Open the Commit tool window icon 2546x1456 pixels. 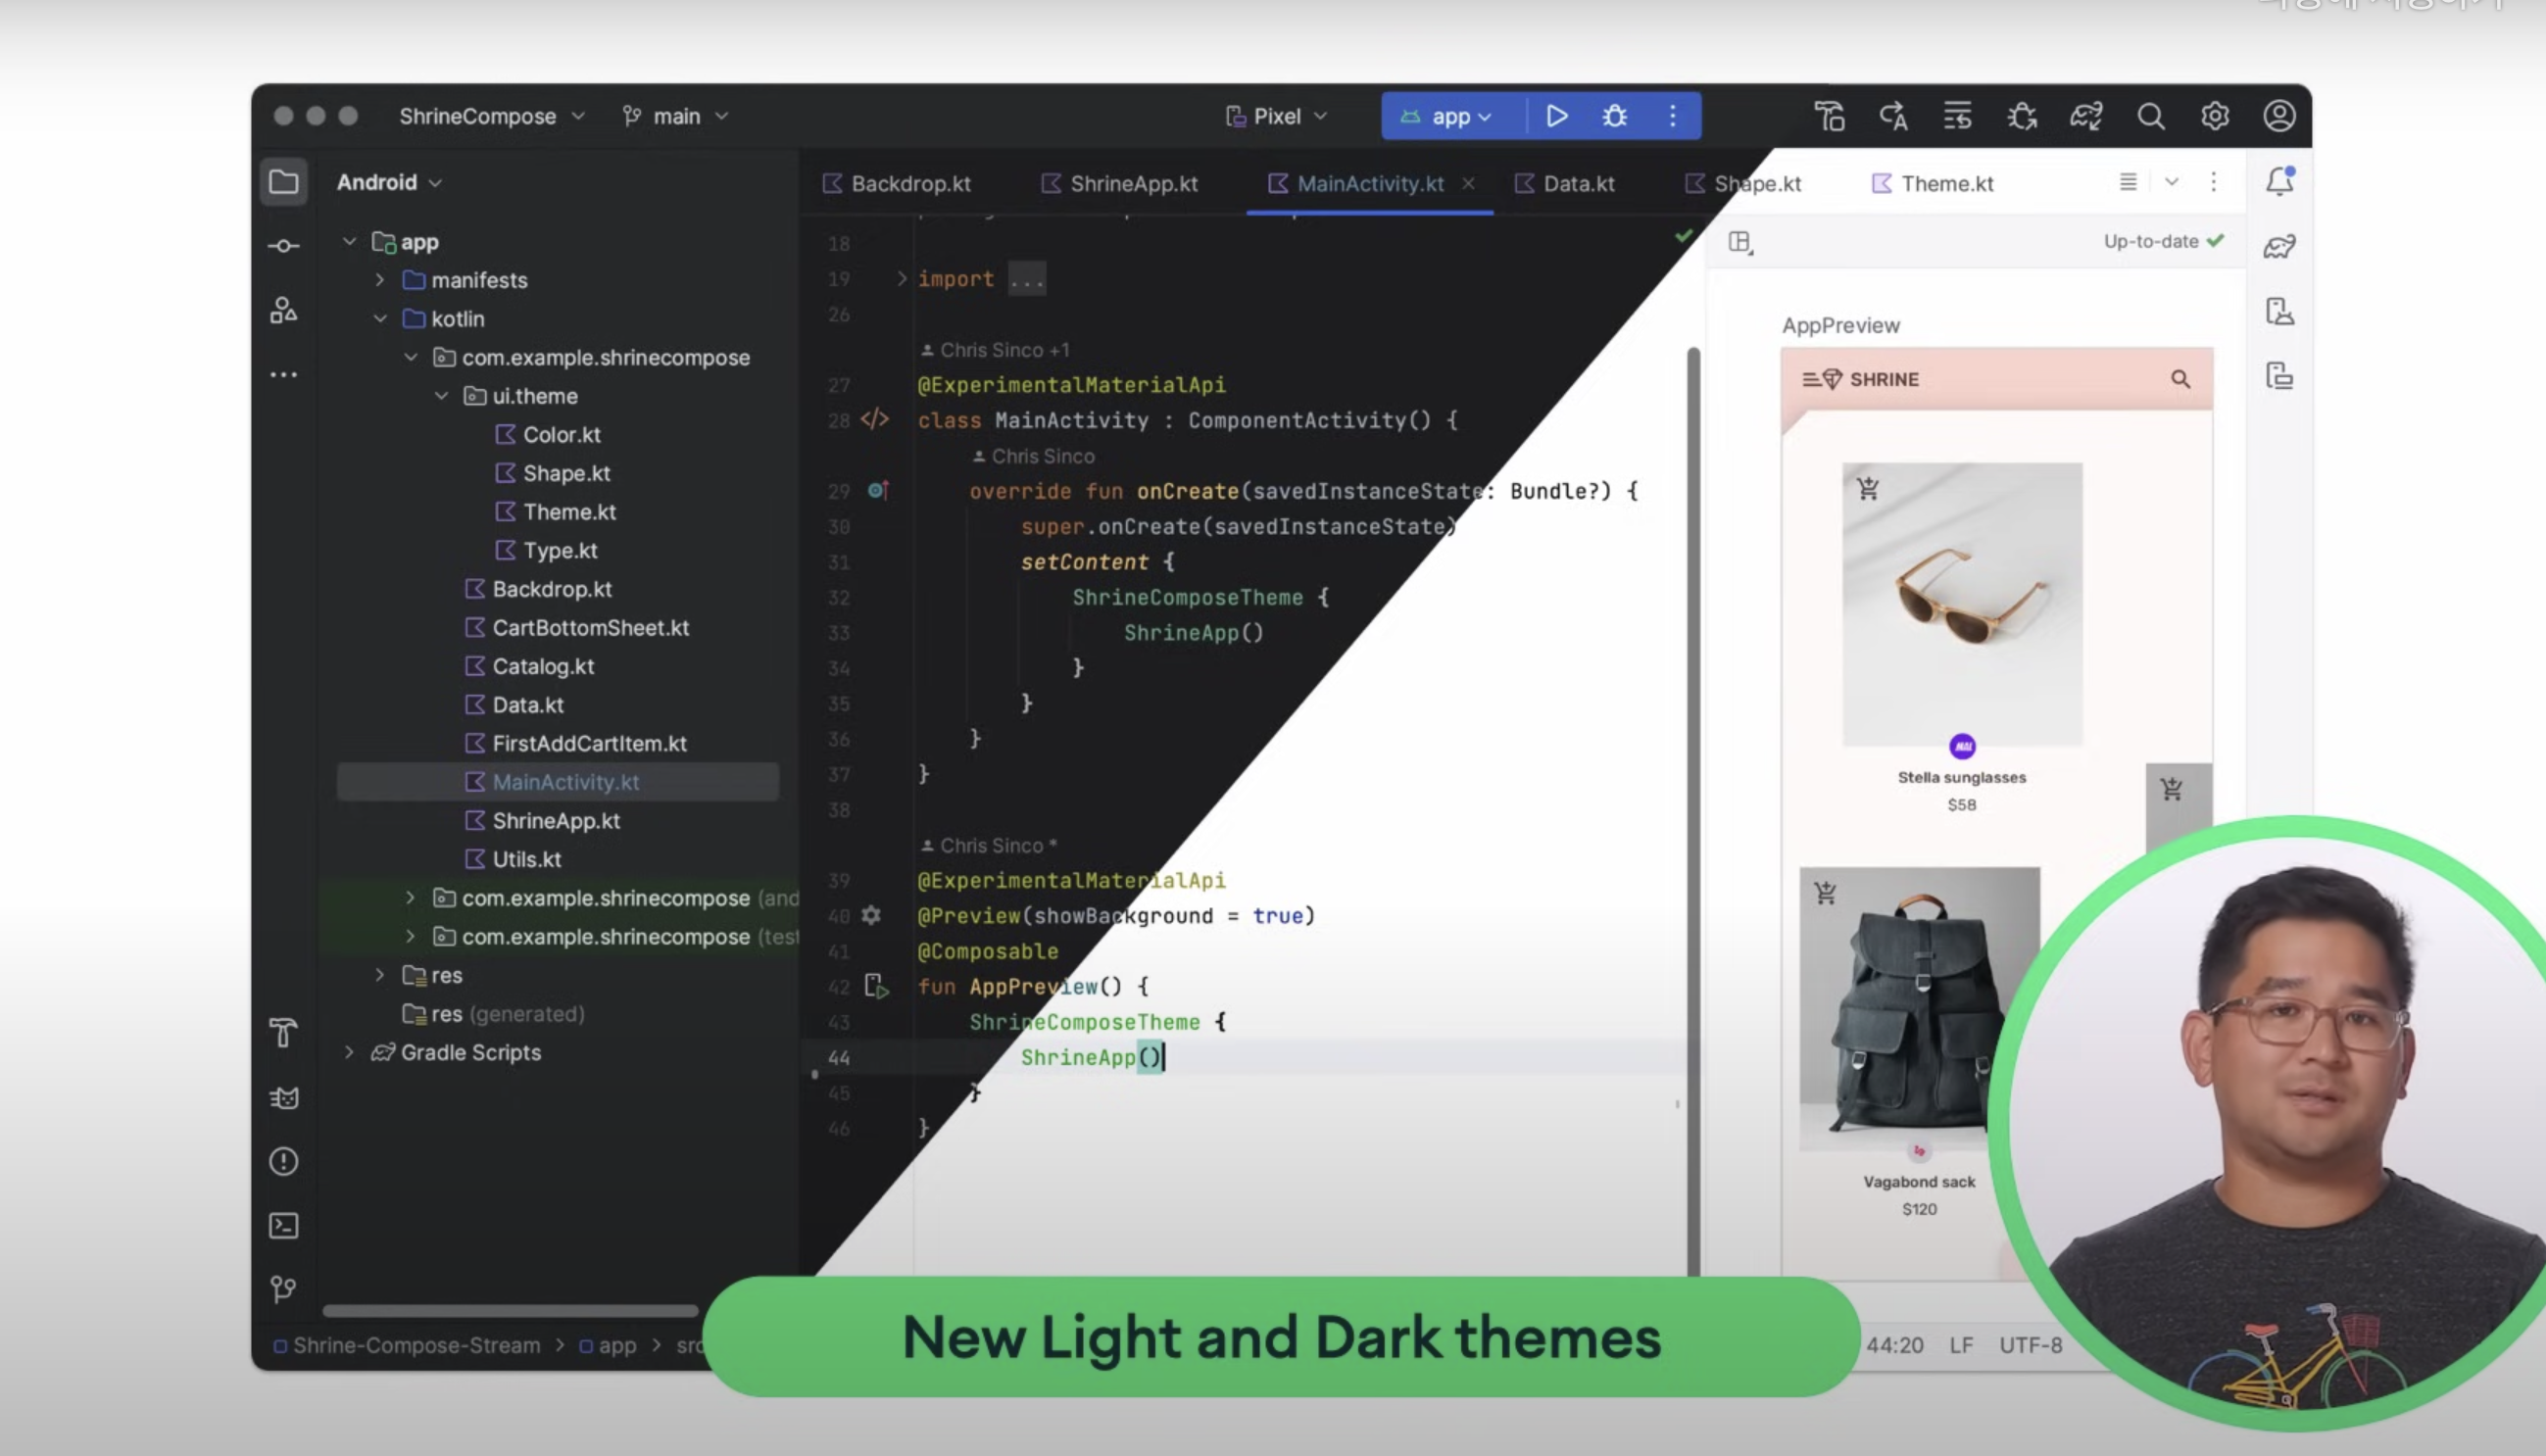click(284, 246)
